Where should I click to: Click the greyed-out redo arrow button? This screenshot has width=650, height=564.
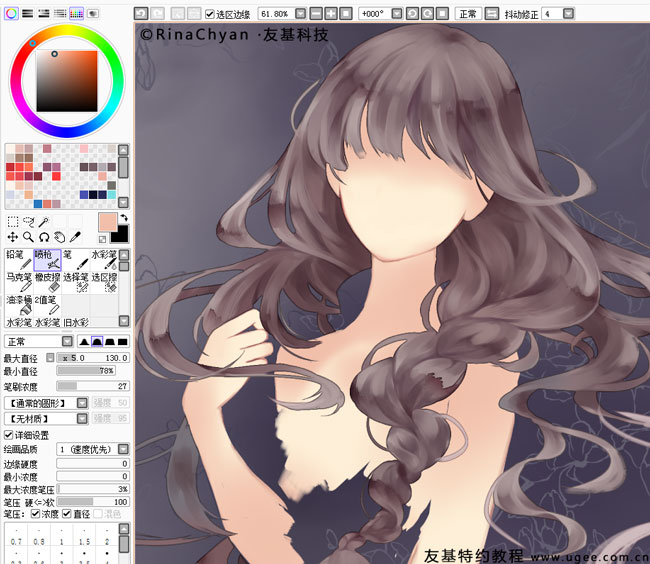tap(158, 14)
